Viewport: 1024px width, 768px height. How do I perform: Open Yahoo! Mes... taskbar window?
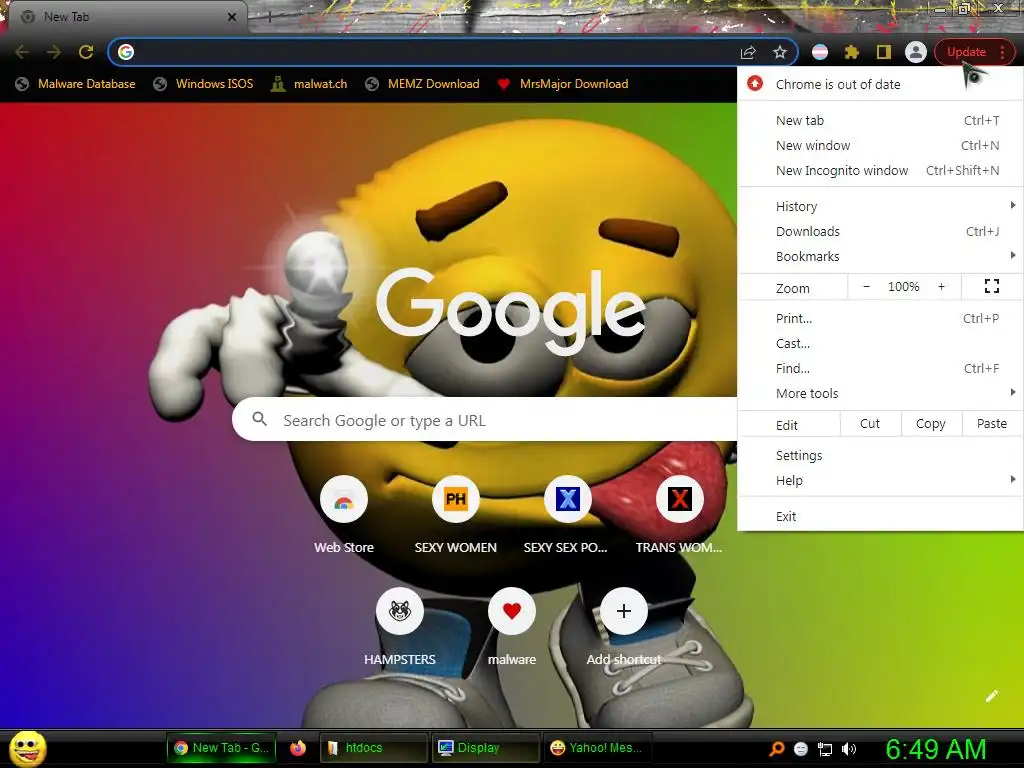[597, 748]
